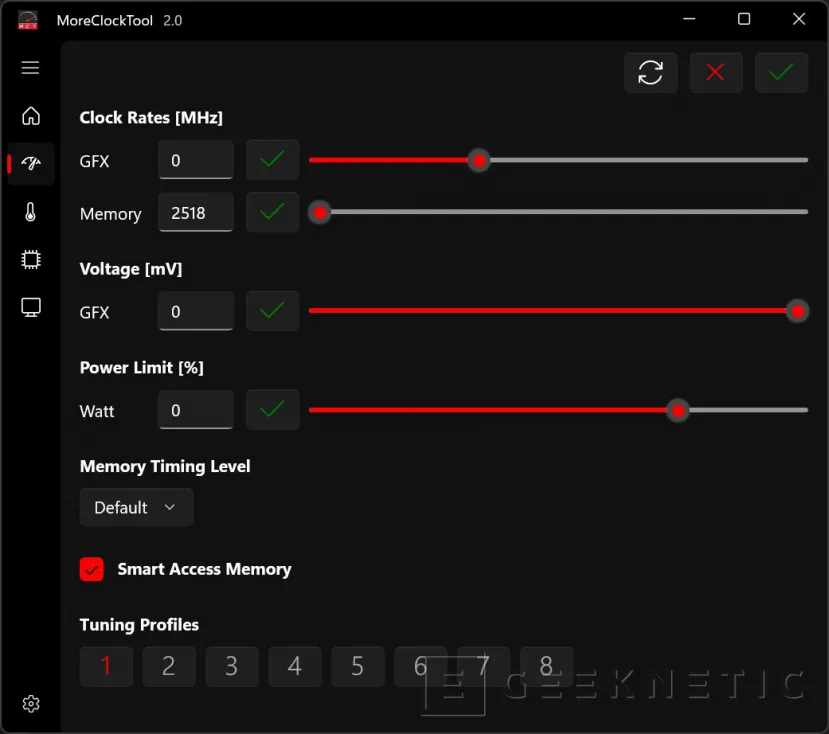
Task: Apply all settings with the green checkmark icon
Action: pyautogui.click(x=781, y=72)
